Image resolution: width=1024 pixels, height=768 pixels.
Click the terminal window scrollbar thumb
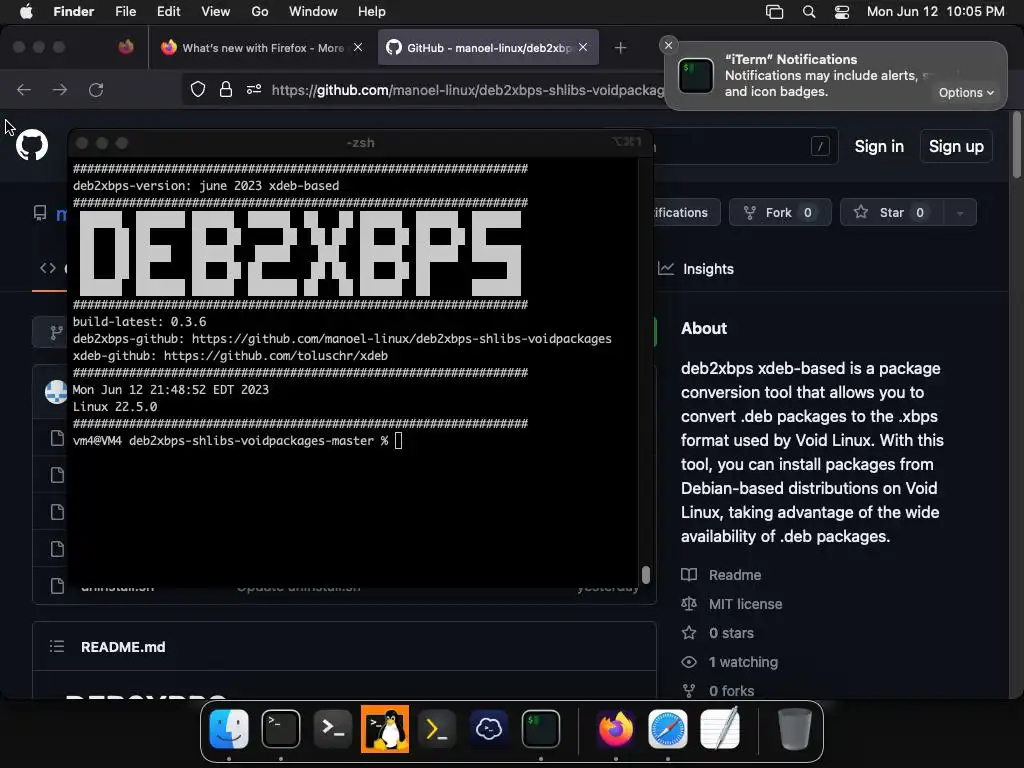(646, 575)
